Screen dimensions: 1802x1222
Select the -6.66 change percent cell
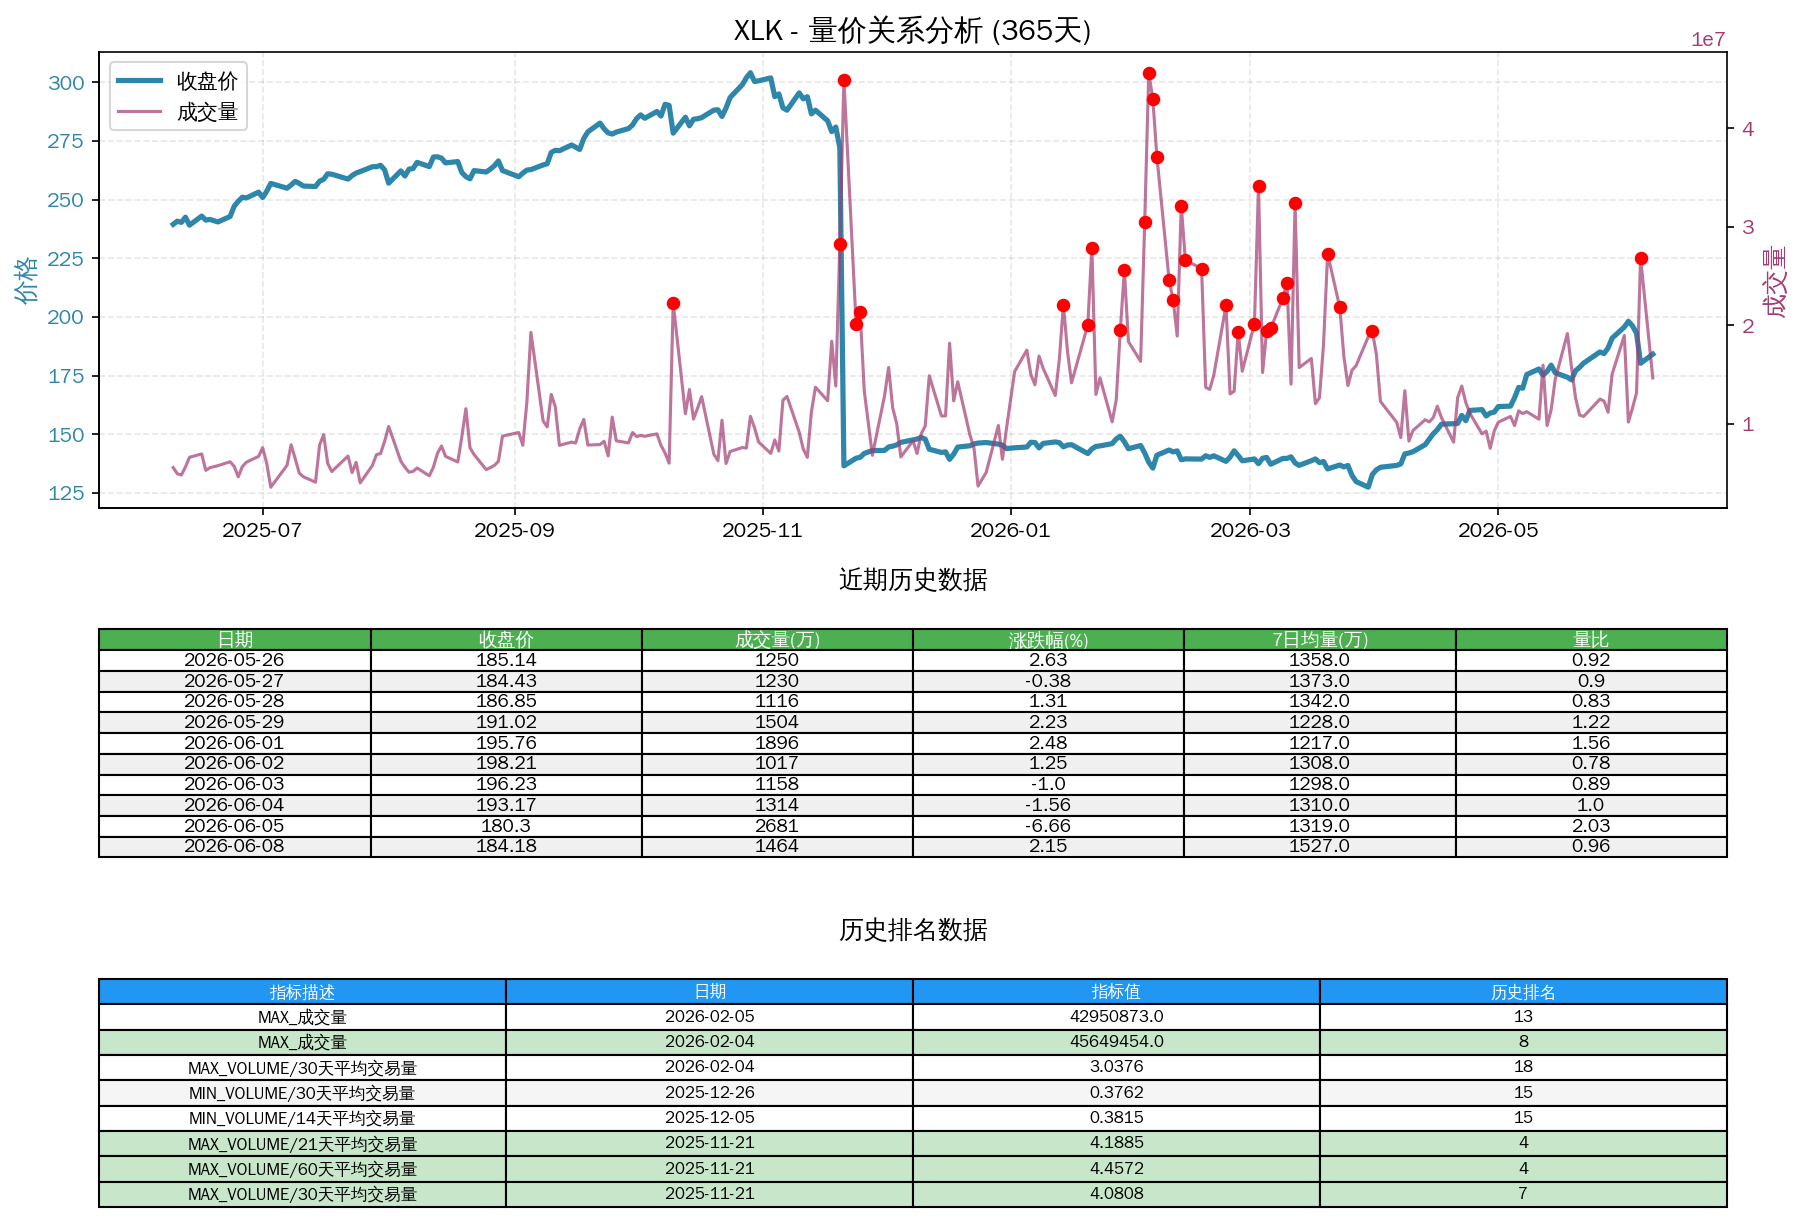click(x=1048, y=826)
